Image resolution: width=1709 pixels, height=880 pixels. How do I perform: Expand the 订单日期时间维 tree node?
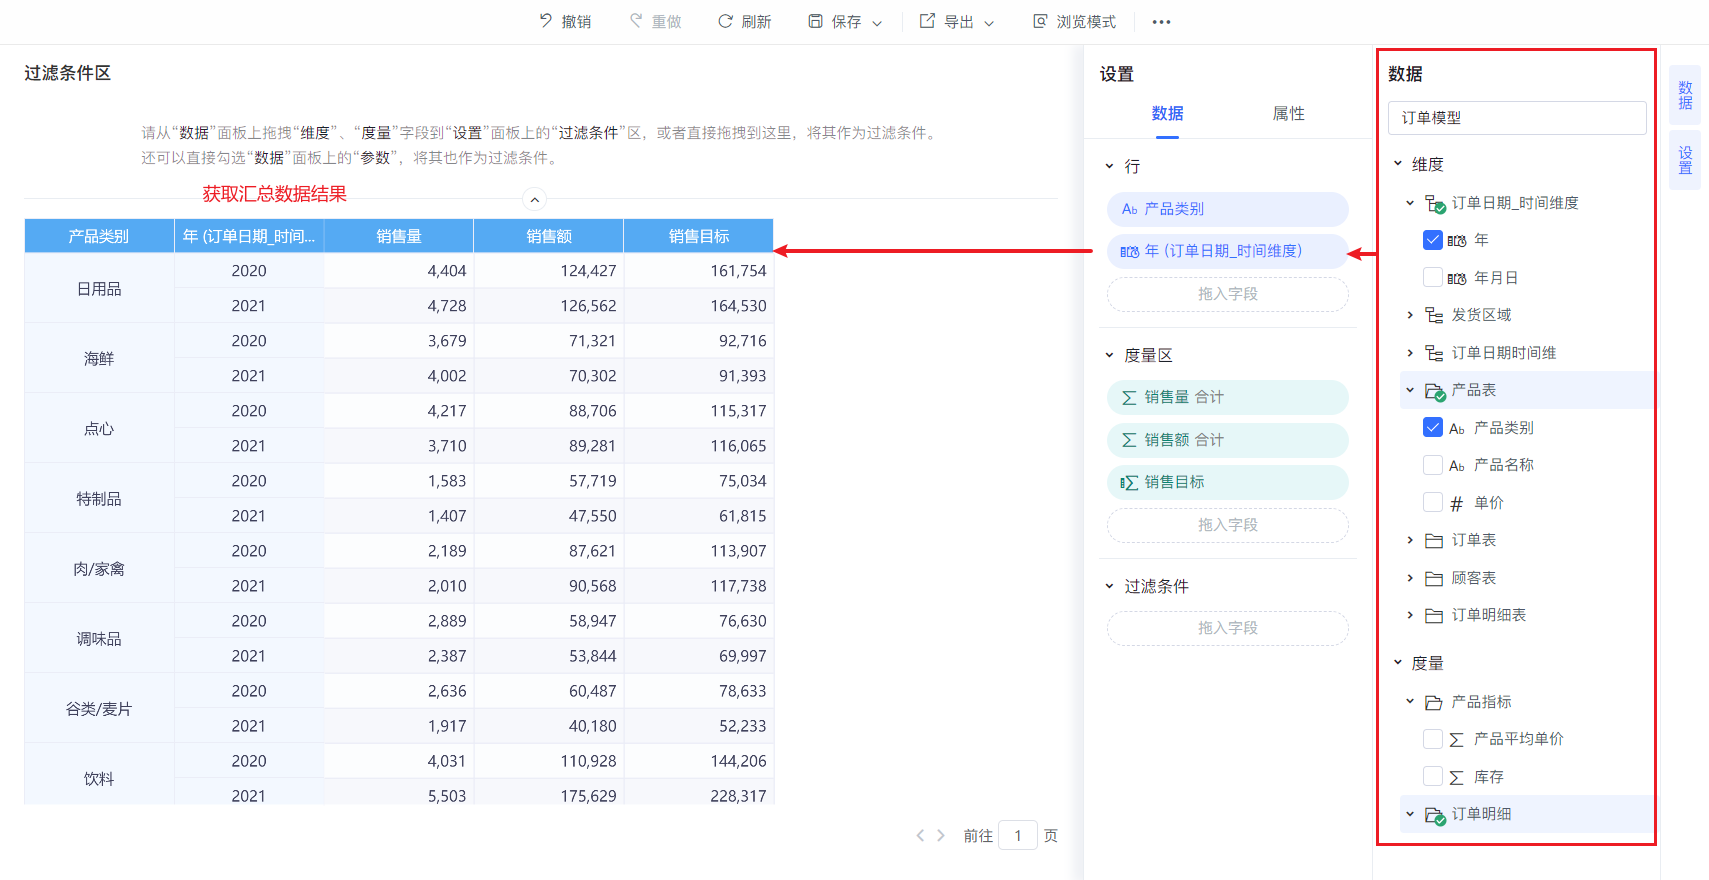click(1410, 353)
